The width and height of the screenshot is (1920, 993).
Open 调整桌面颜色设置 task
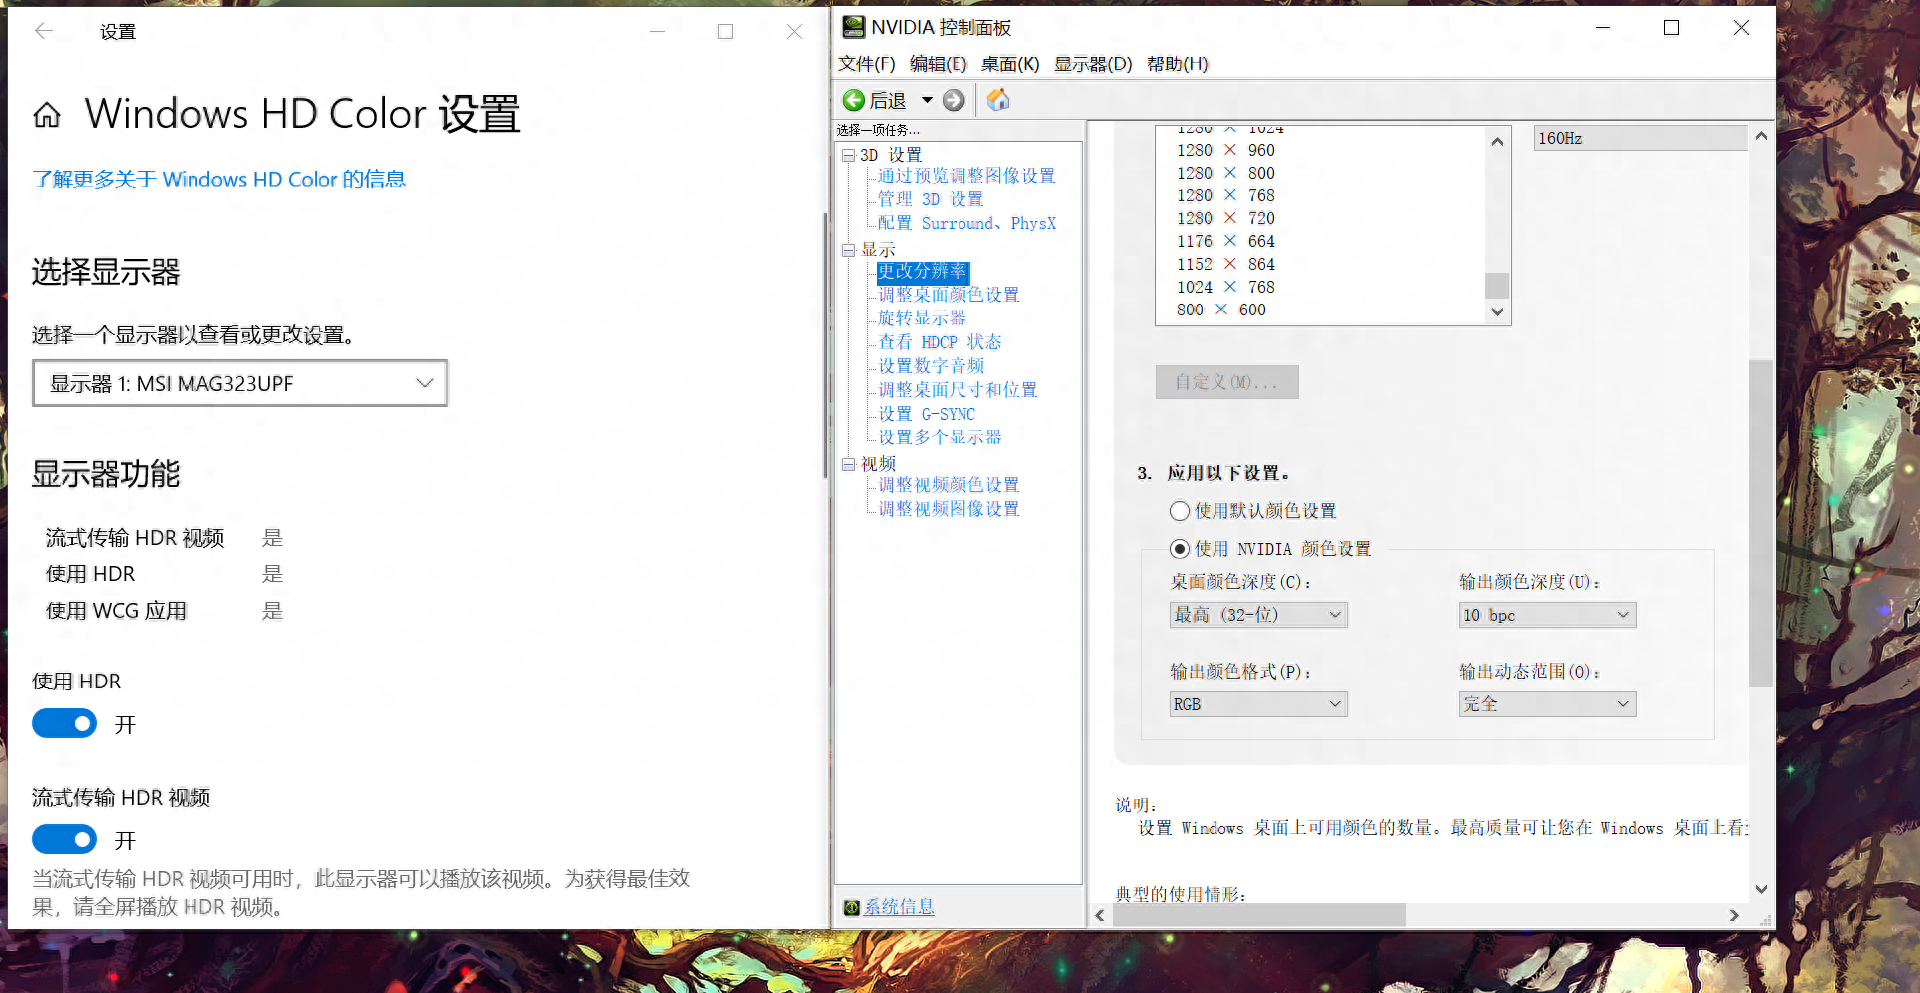tap(948, 295)
